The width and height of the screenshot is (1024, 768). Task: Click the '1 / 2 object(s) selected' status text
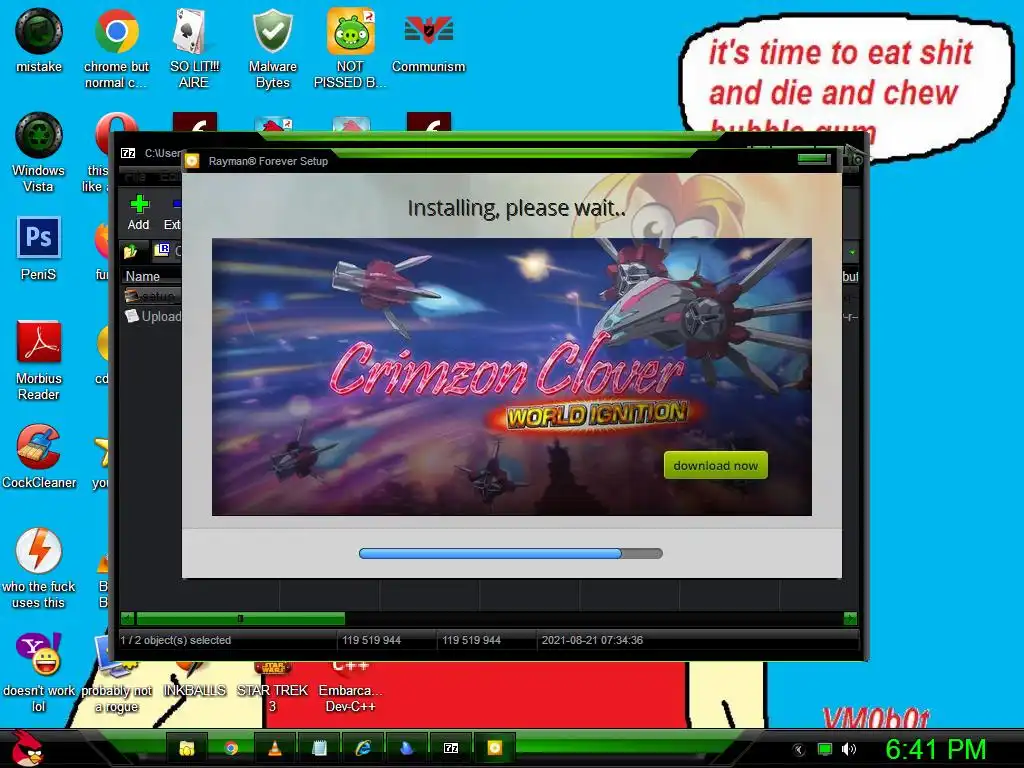tap(176, 640)
